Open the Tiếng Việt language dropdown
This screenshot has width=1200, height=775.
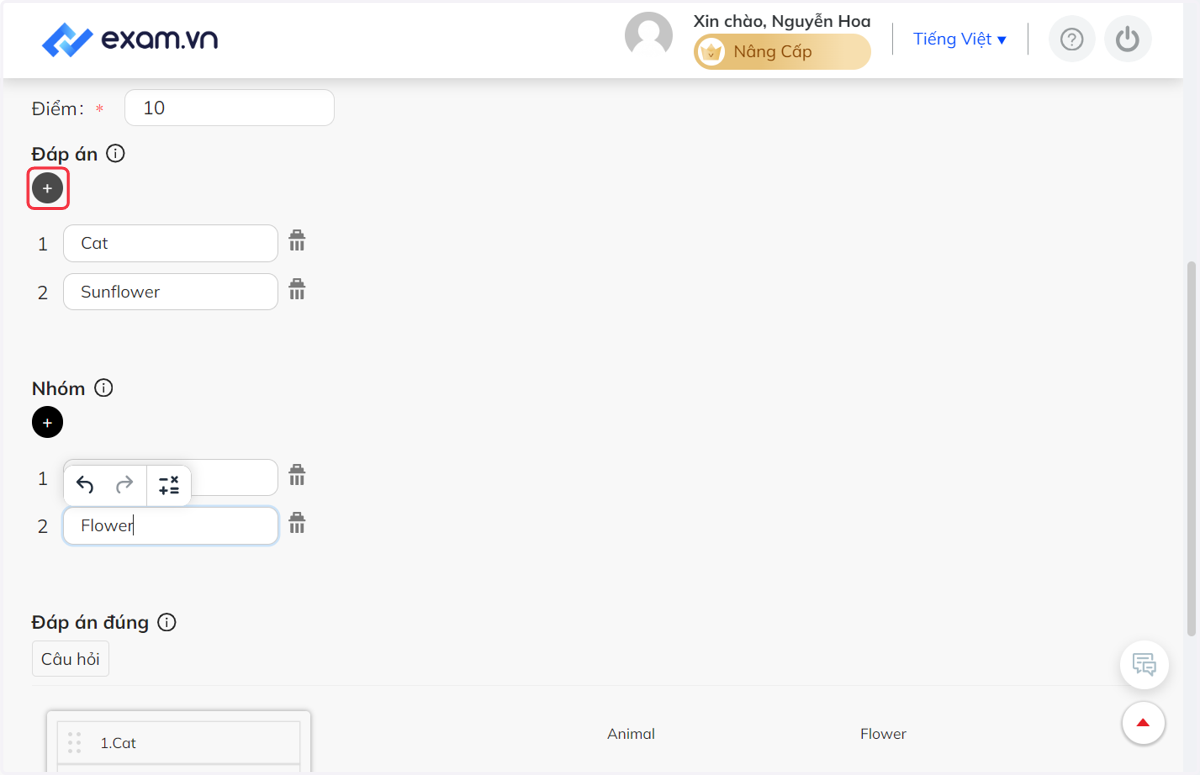click(x=959, y=39)
